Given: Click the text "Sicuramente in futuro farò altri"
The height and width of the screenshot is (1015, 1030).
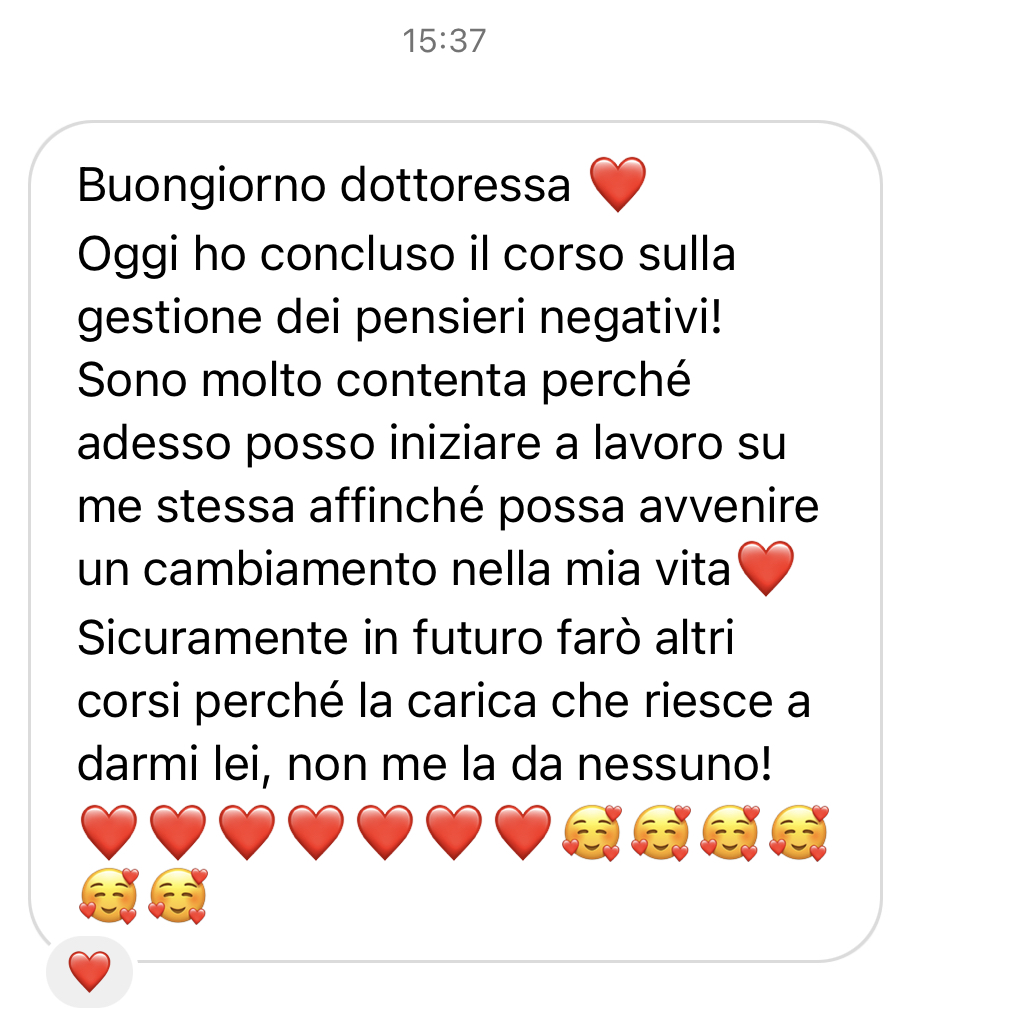Looking at the screenshot, I should pos(406,638).
